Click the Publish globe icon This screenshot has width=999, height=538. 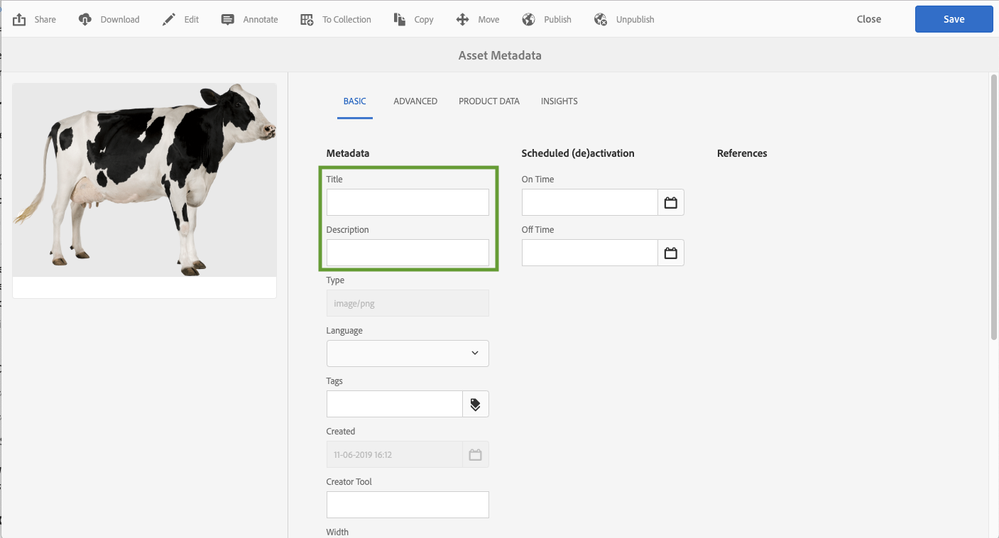pyautogui.click(x=528, y=19)
